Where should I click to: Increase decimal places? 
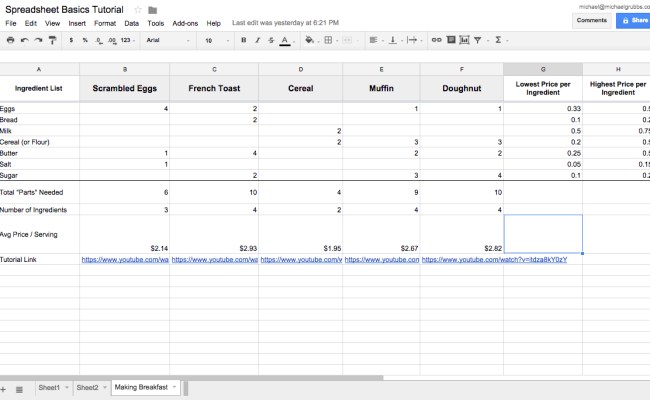[112, 40]
